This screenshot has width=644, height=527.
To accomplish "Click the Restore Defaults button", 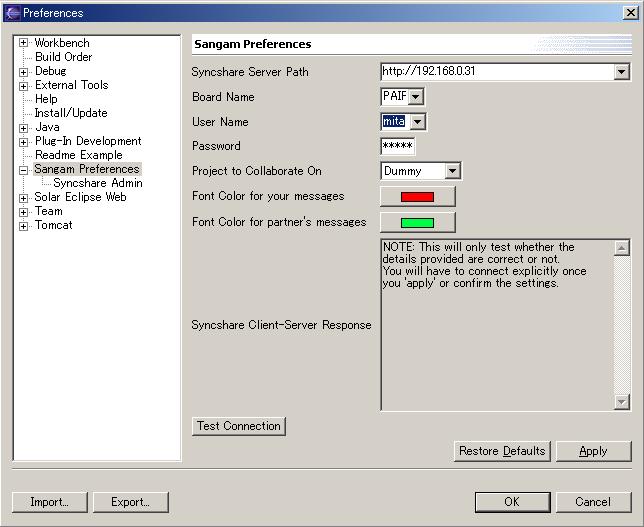I will 502,451.
